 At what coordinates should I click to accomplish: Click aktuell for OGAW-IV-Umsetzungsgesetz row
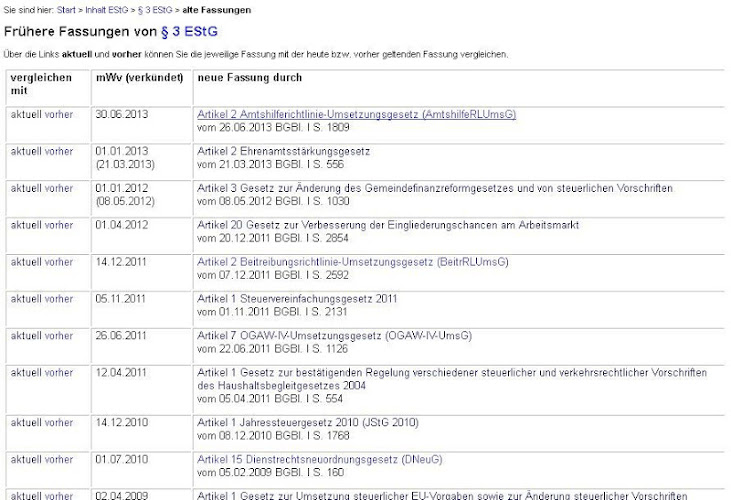[26, 336]
